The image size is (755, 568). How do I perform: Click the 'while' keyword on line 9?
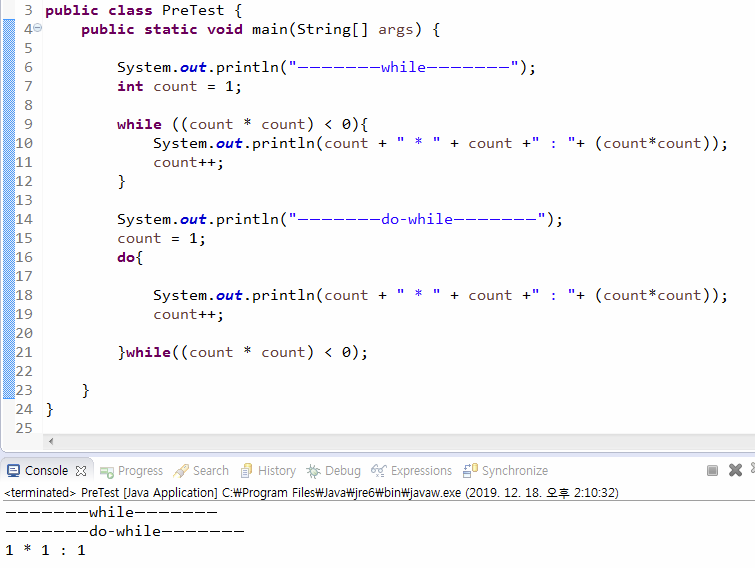coord(139,124)
